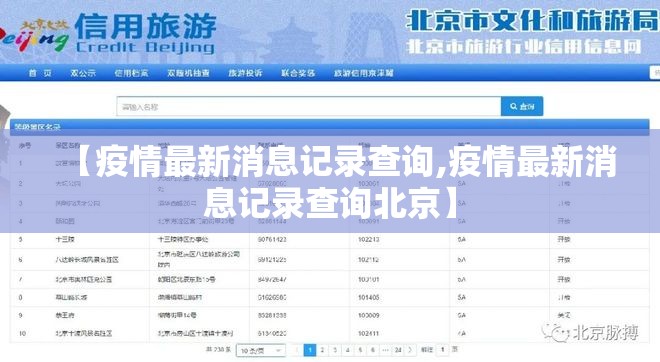
Task: Select 北京市奥林匹克公园 in row 7
Action: [x=84, y=279]
